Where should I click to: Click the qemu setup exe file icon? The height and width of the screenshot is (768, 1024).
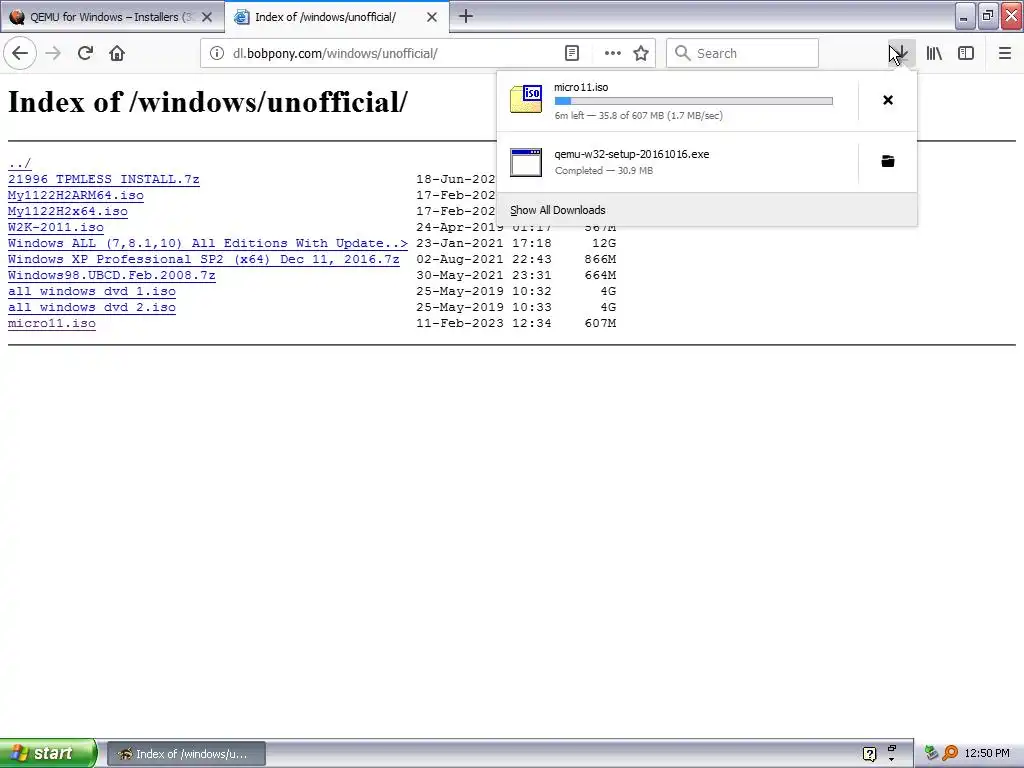pyautogui.click(x=526, y=162)
